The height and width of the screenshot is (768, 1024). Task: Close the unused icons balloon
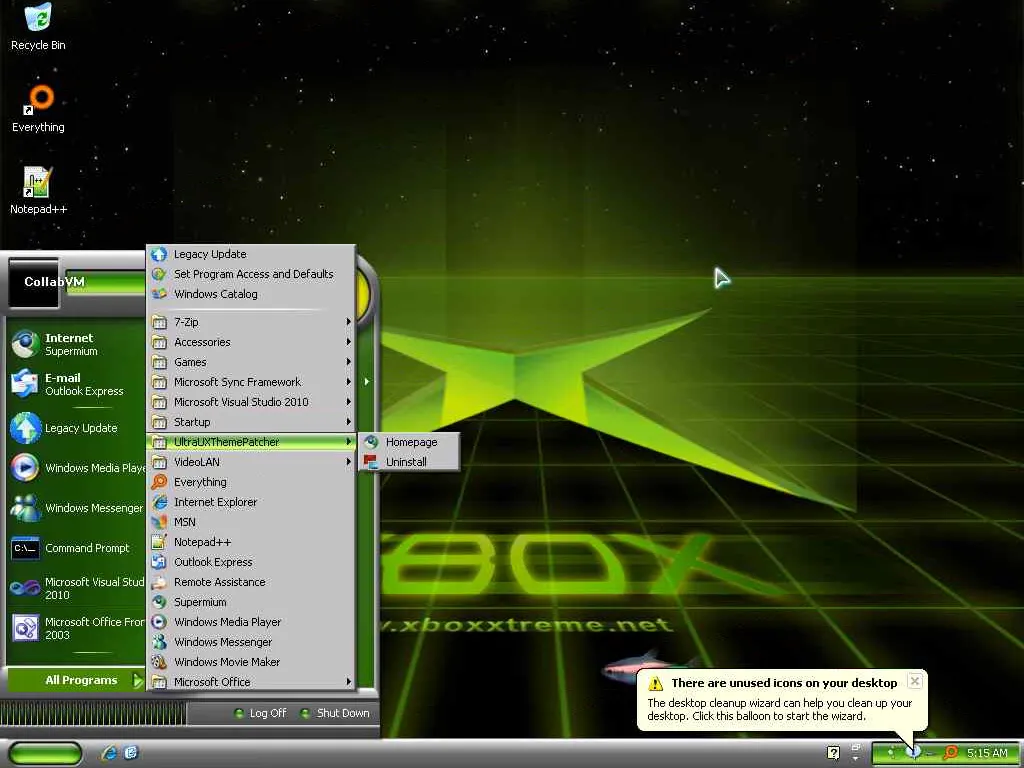click(915, 681)
